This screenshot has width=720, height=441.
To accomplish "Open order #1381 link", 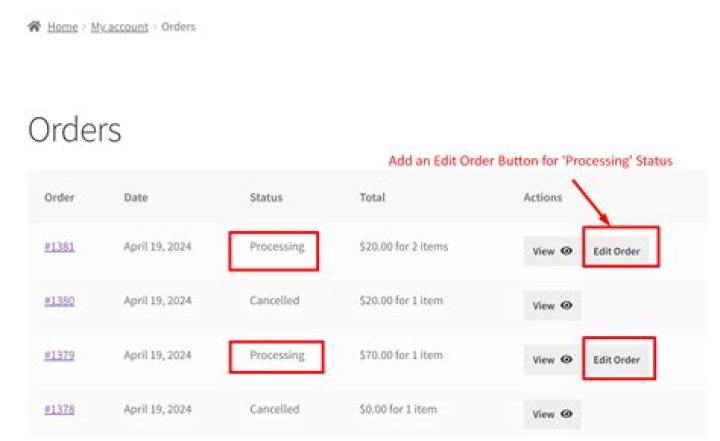I will pyautogui.click(x=59, y=247).
